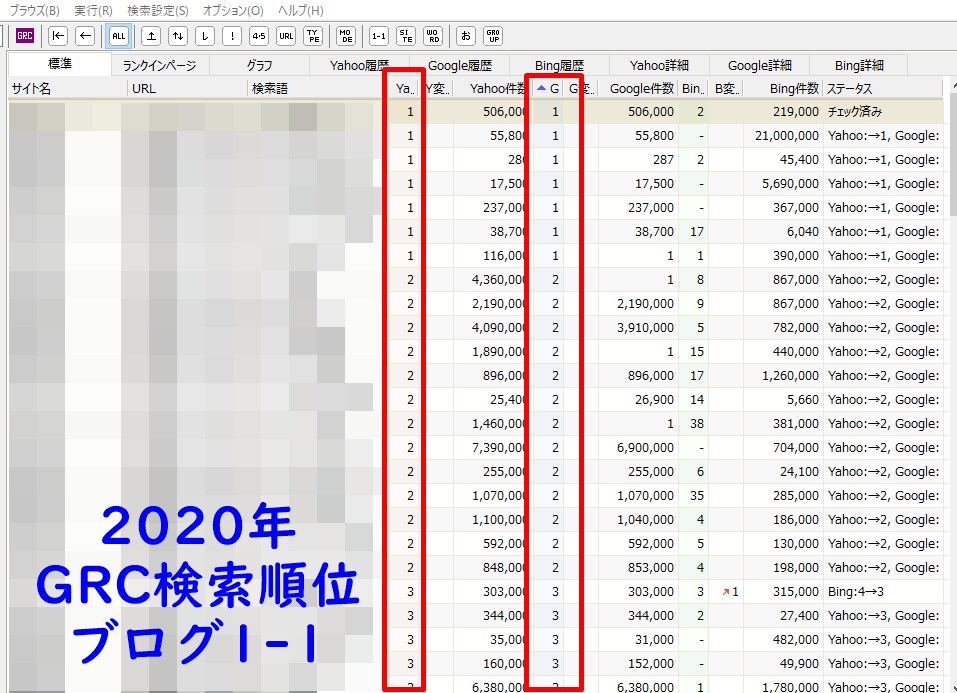Click the TYPE toolbar icon

tap(313, 36)
